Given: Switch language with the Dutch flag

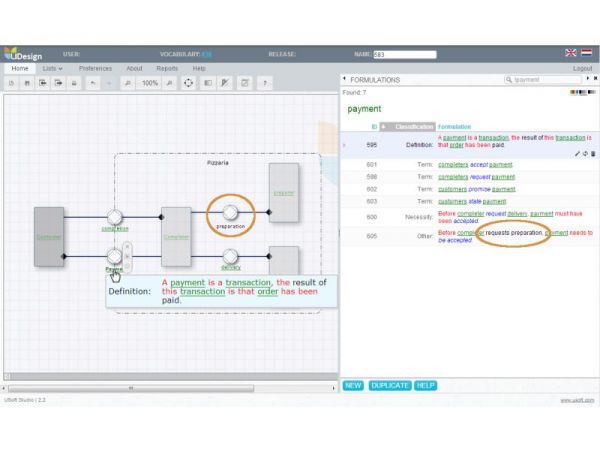Looking at the screenshot, I should pos(586,53).
